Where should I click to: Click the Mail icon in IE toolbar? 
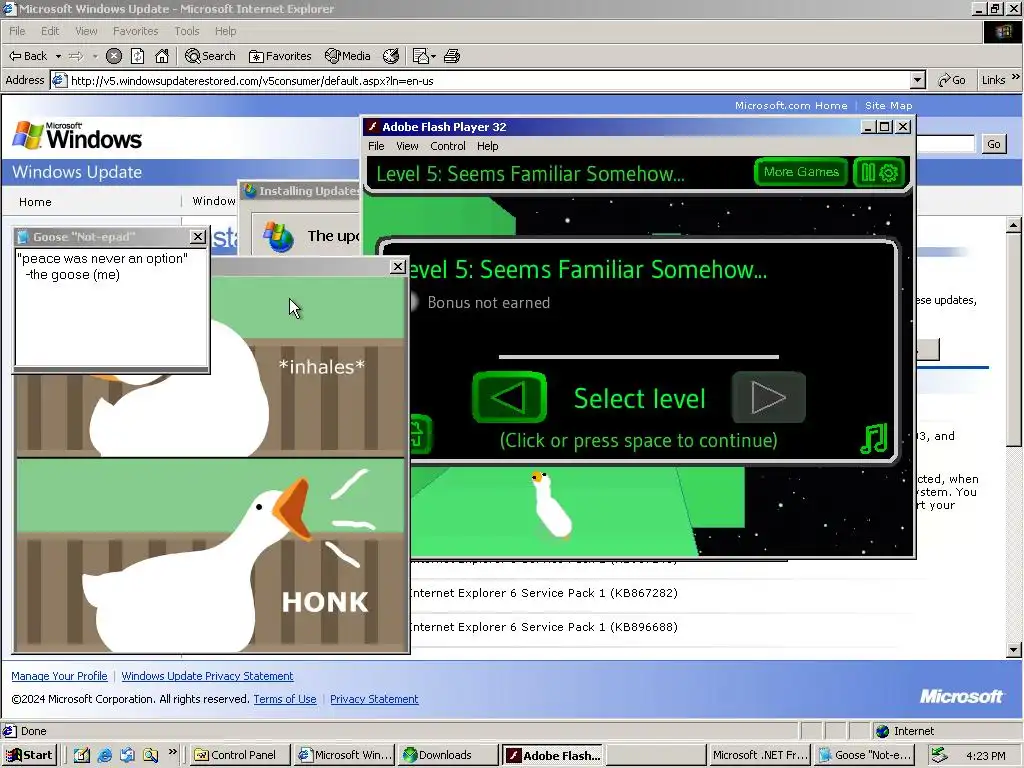(420, 56)
